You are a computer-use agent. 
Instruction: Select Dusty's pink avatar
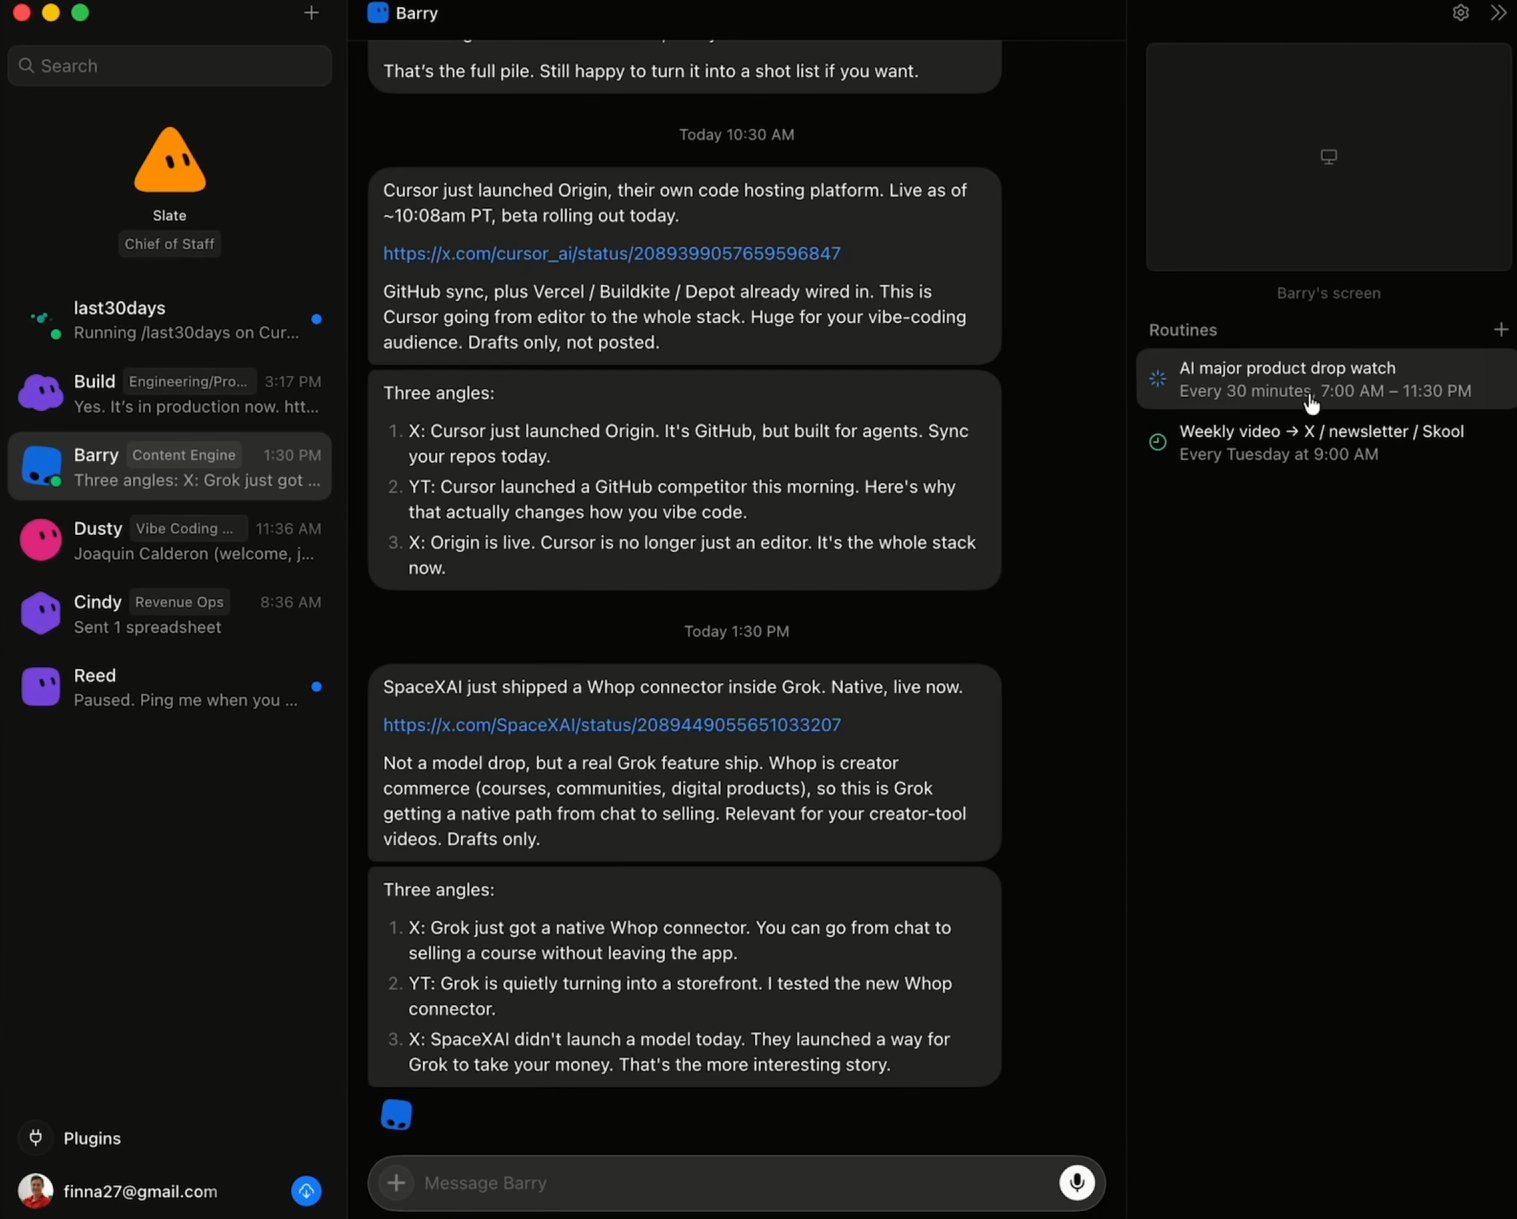point(41,540)
